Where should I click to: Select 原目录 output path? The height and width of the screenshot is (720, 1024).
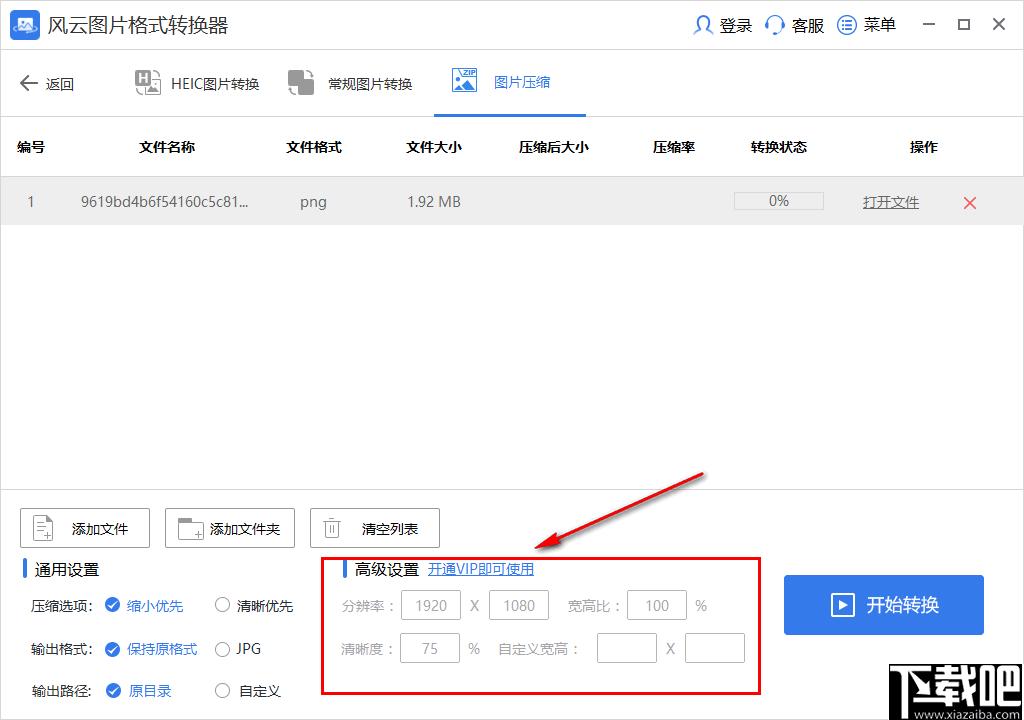pyautogui.click(x=138, y=691)
